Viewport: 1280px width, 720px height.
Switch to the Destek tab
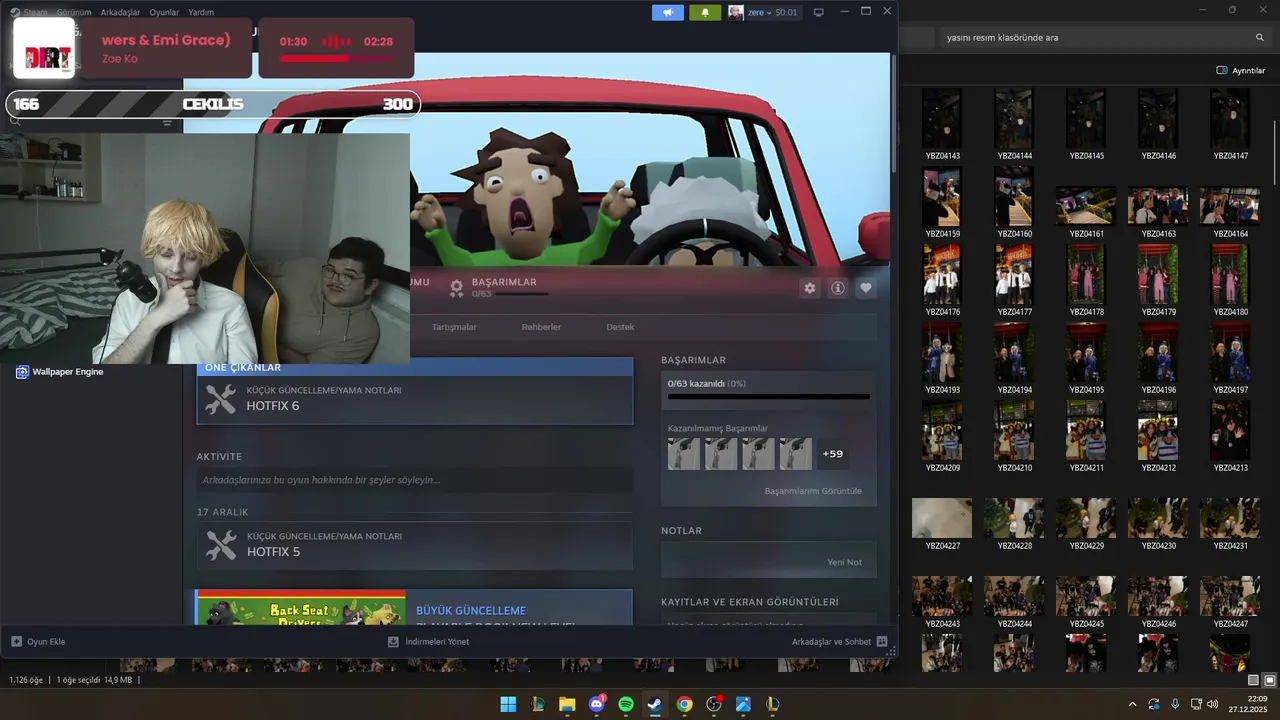(x=620, y=327)
